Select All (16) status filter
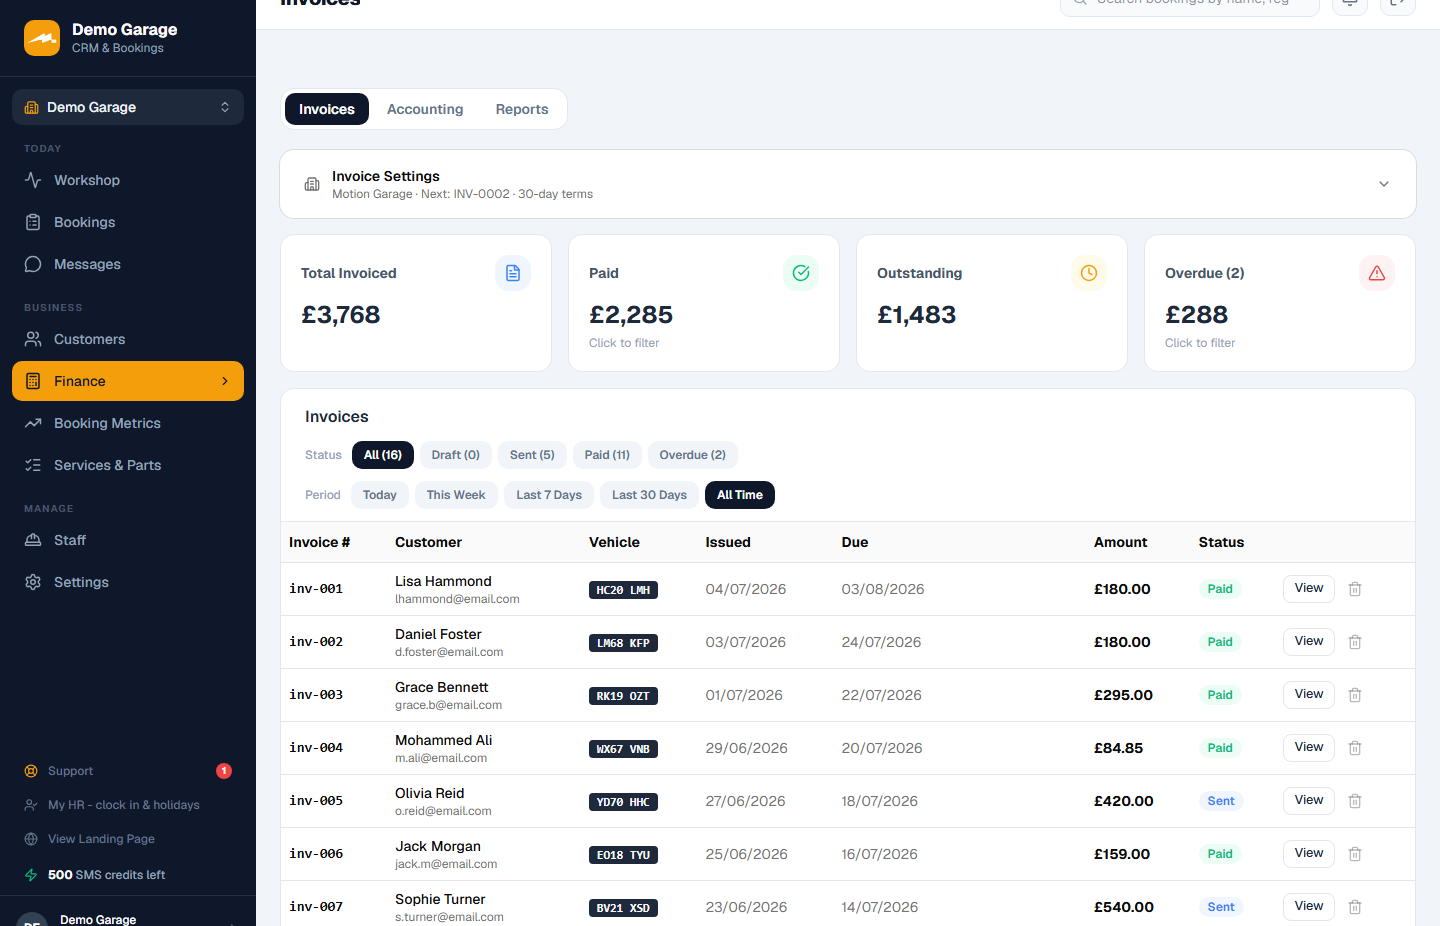The image size is (1440, 926). [383, 455]
